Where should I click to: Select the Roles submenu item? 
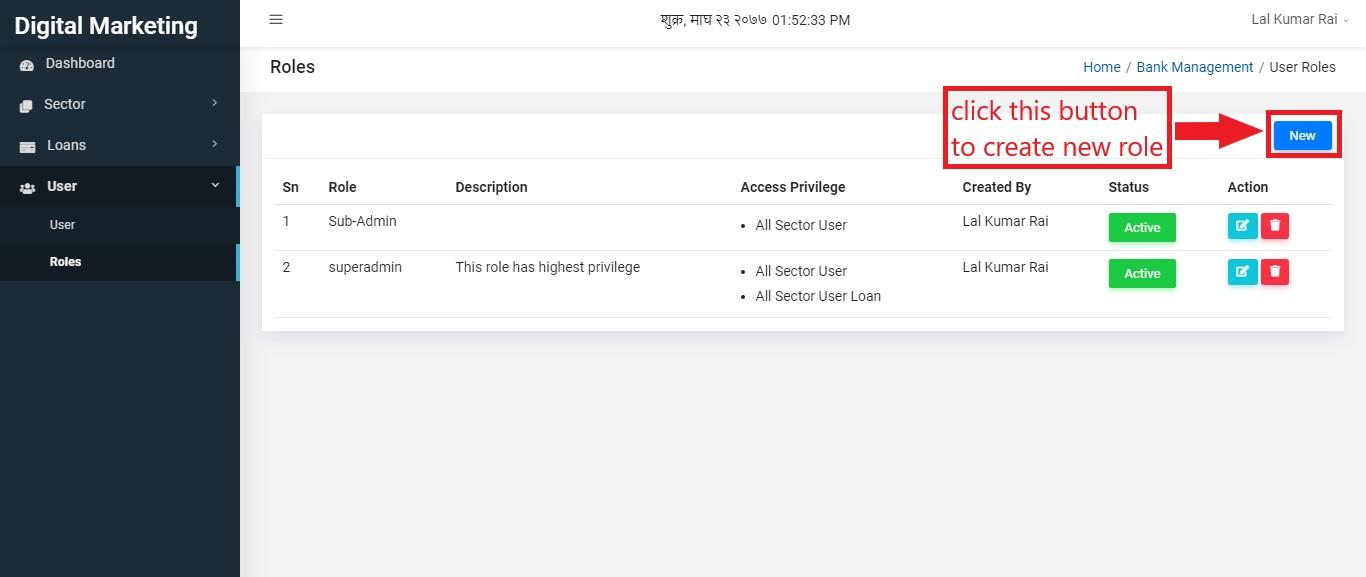pos(119,262)
